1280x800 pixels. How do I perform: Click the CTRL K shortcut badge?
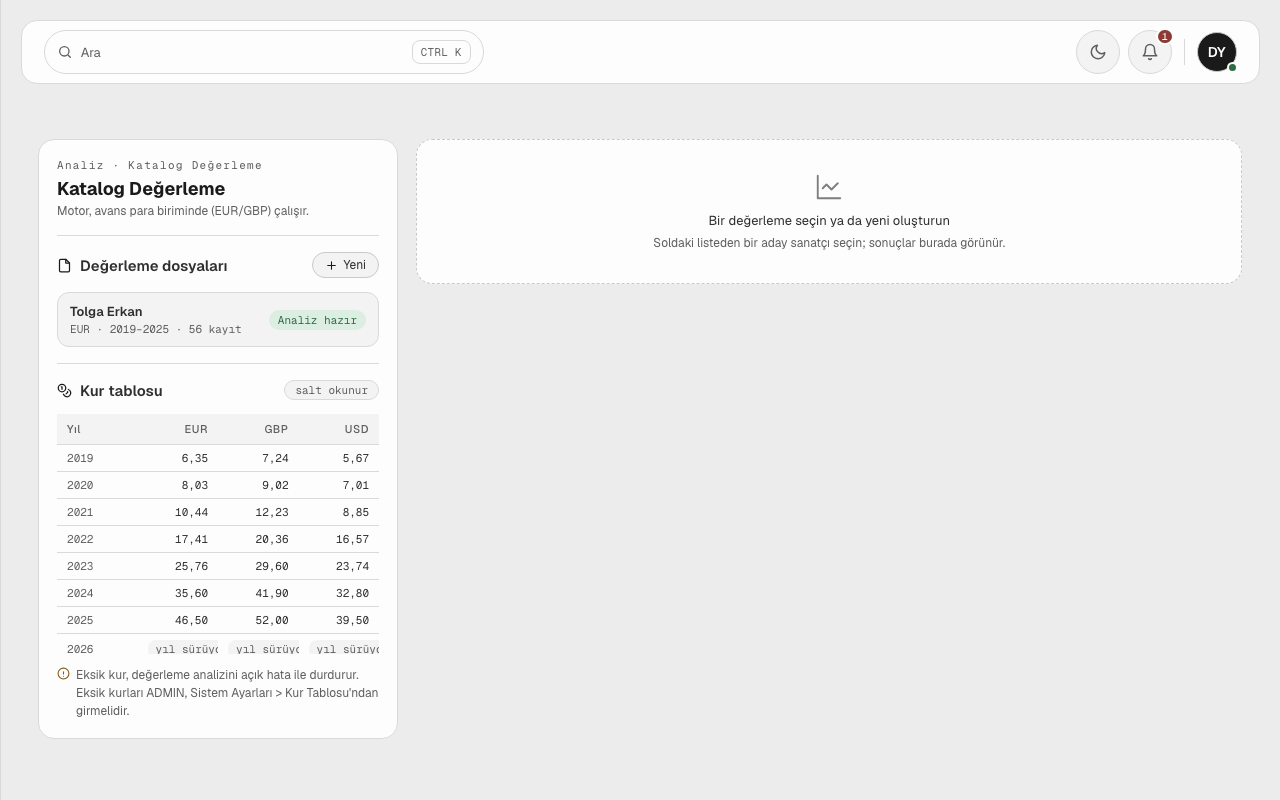(441, 52)
